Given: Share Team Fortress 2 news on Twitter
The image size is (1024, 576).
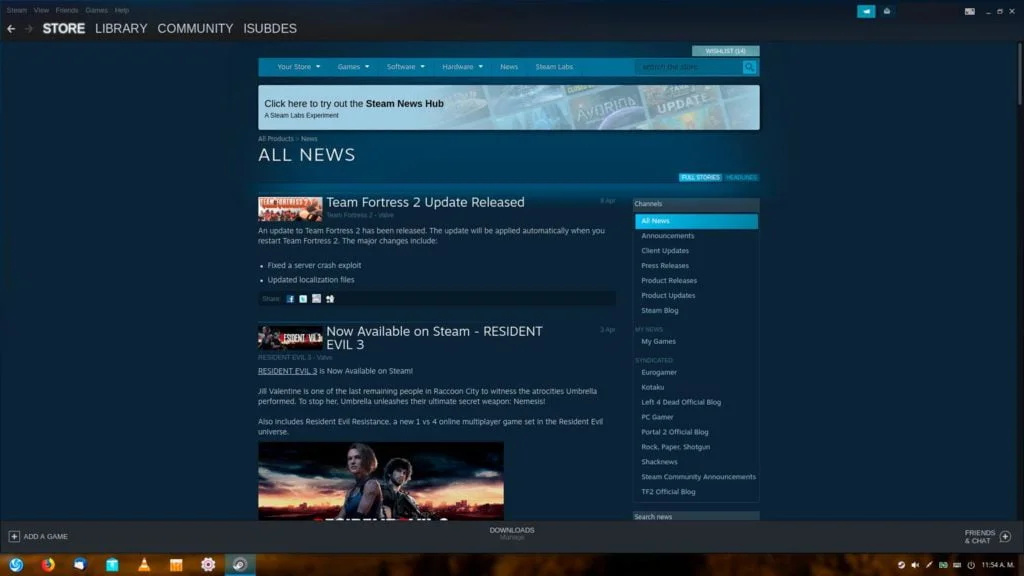Looking at the screenshot, I should [x=303, y=298].
